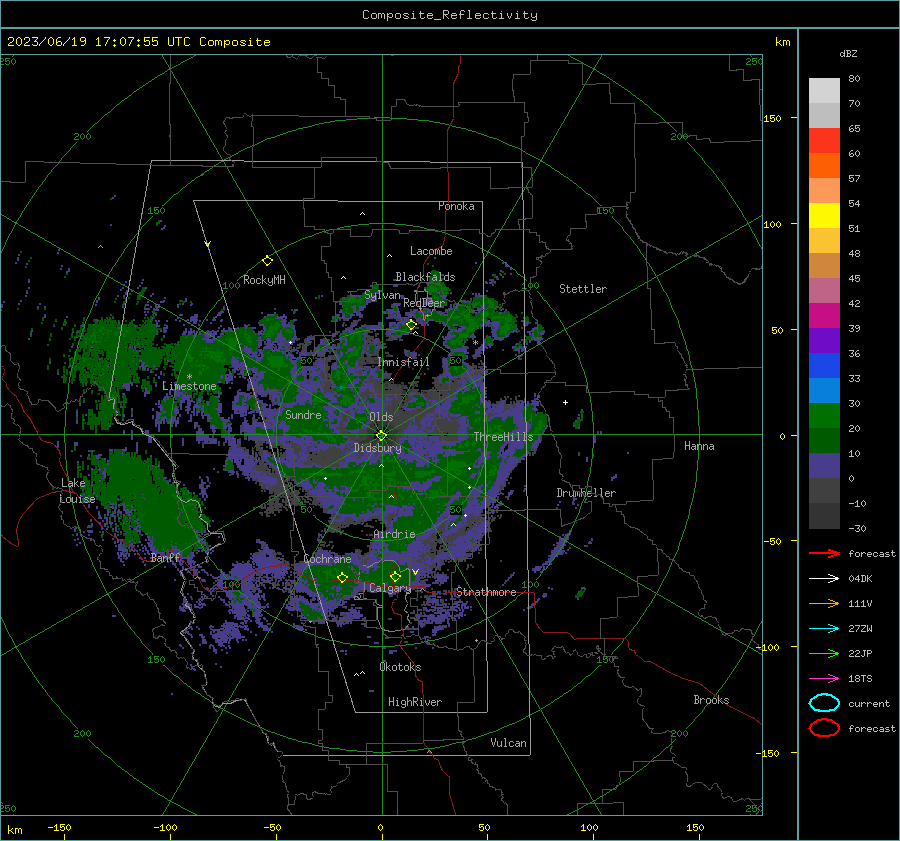
Task: Click the radar centre diamond between Olds and Didsbury
Action: coord(381,435)
